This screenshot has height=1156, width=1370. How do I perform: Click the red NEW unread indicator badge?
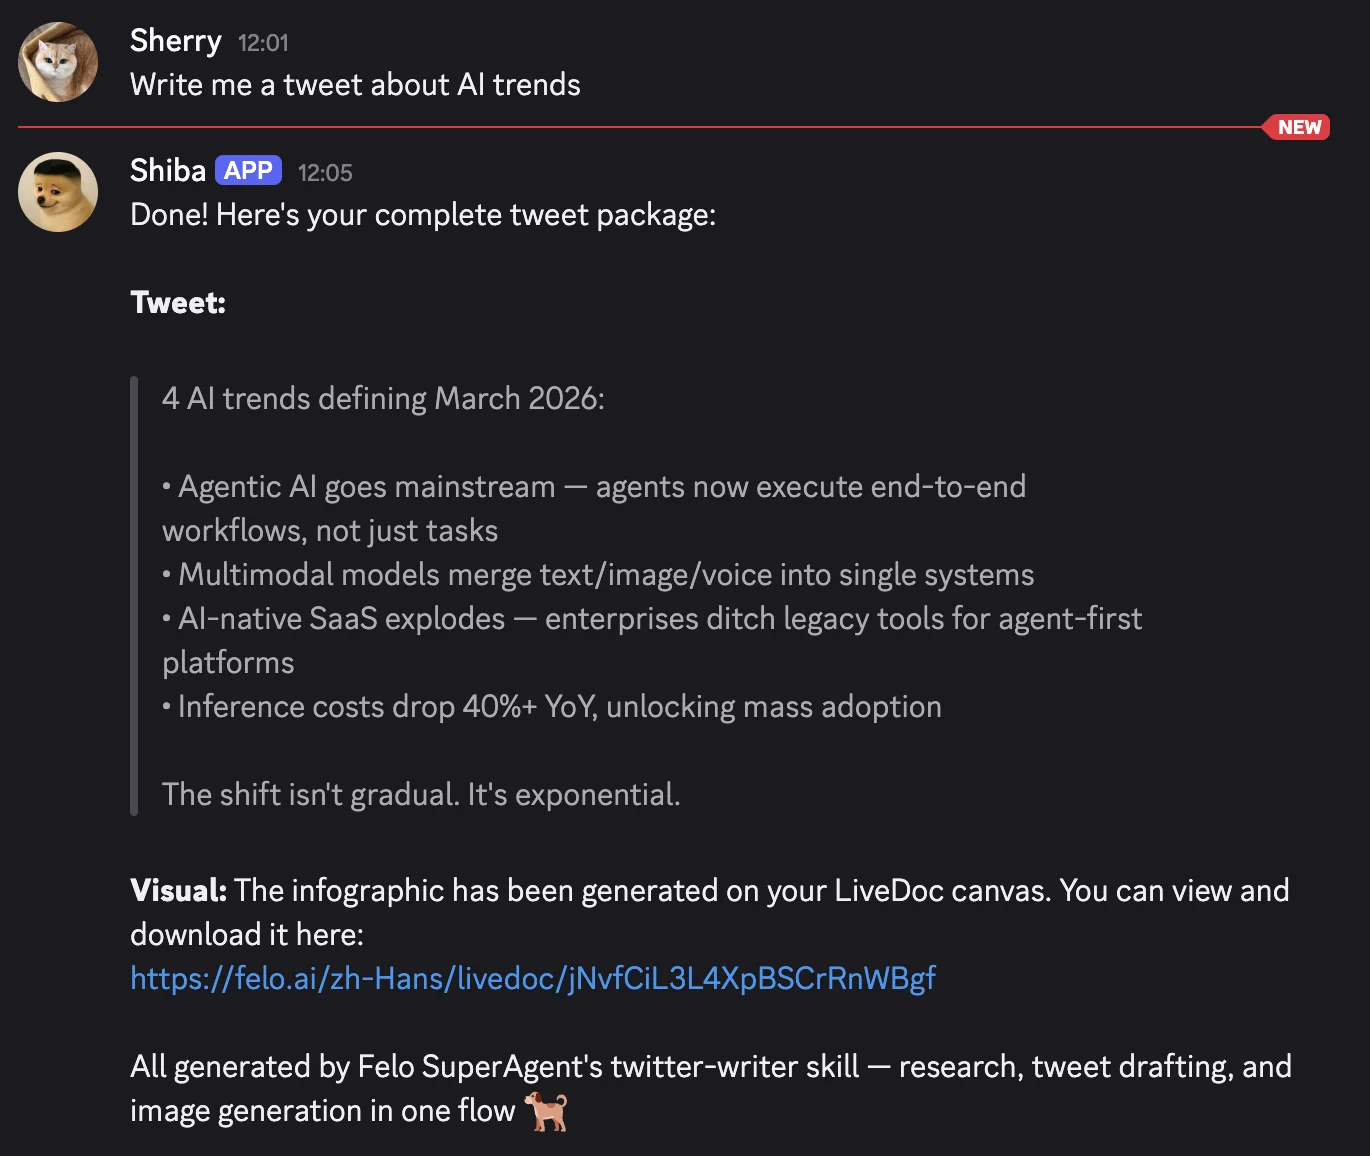(x=1297, y=127)
